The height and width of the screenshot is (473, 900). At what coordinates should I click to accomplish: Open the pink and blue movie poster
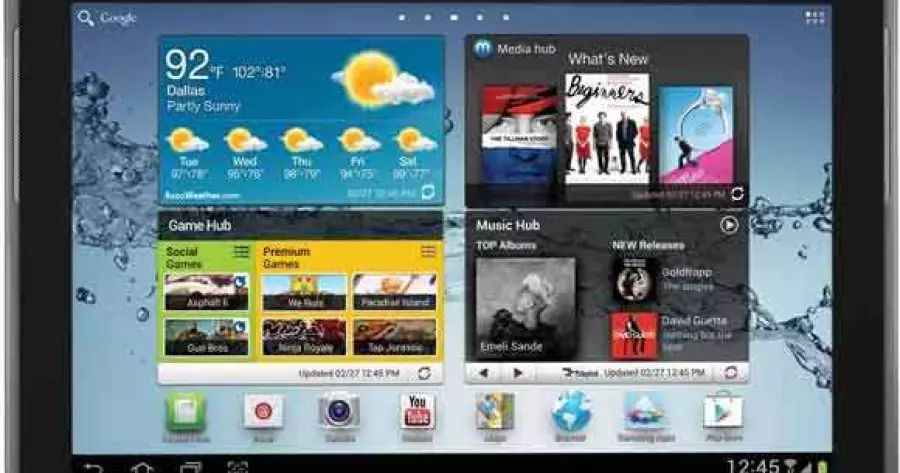(x=696, y=134)
